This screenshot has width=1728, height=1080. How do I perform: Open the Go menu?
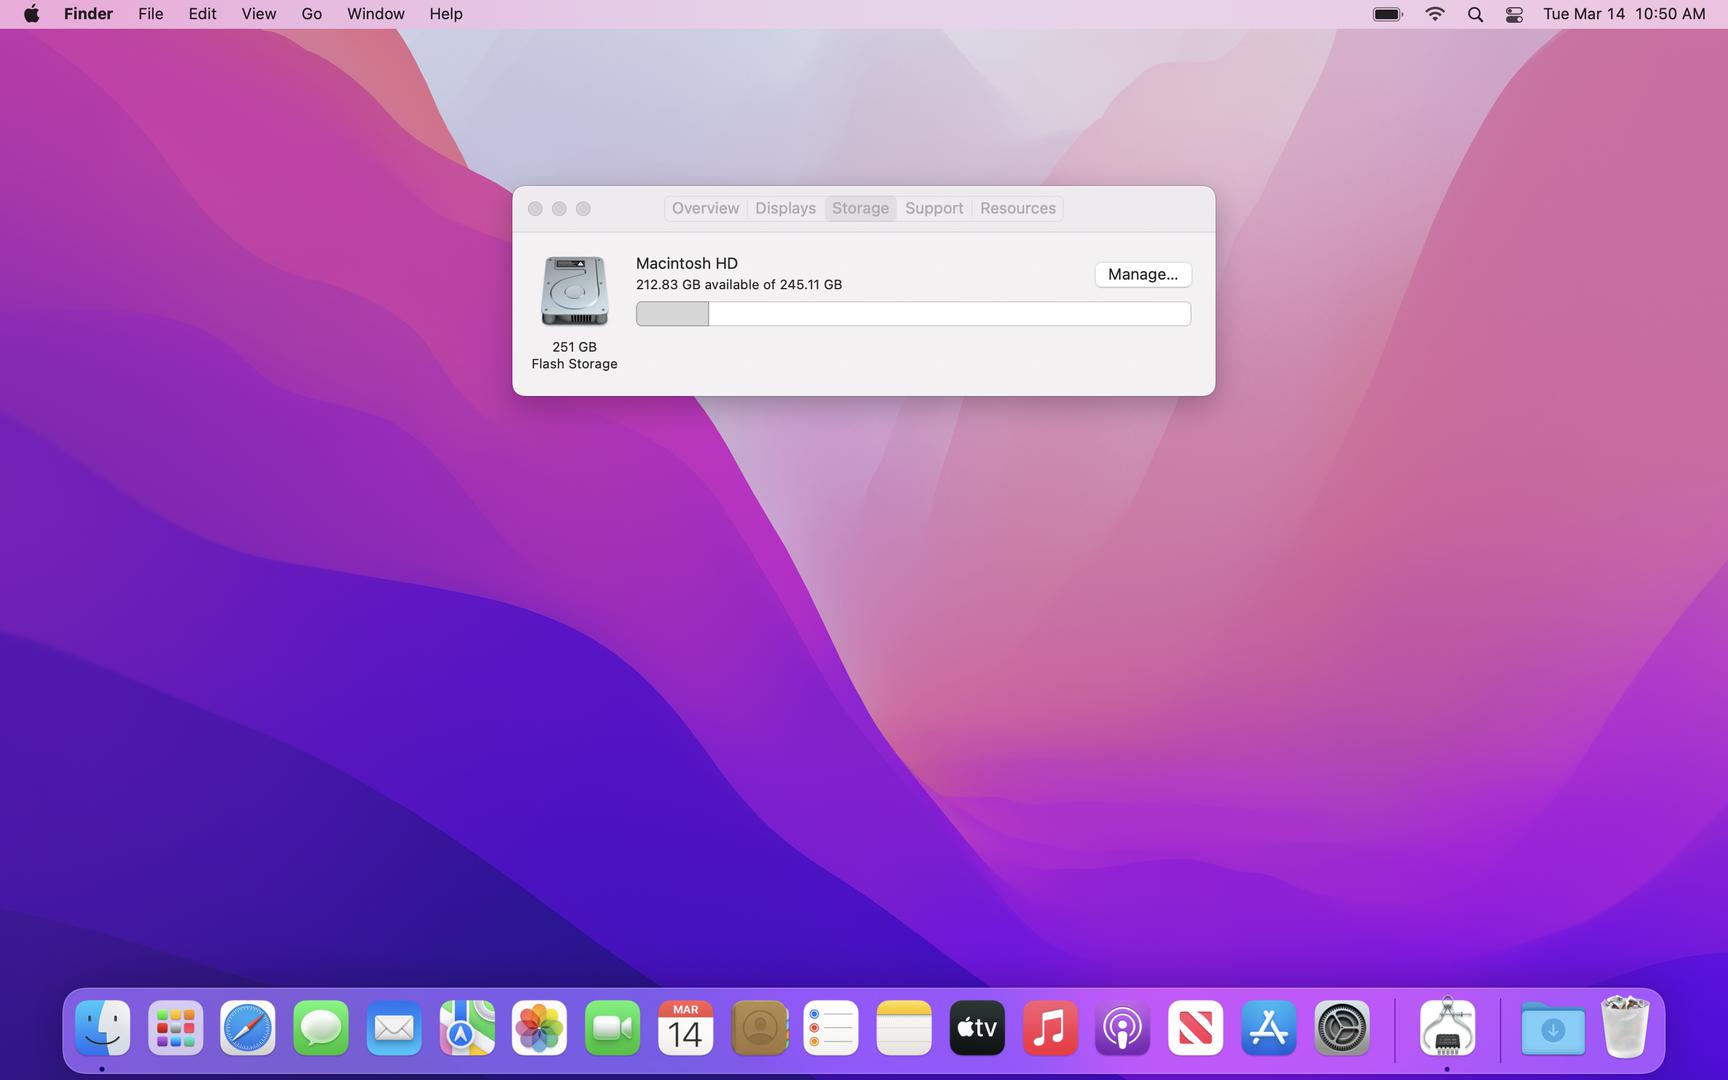tap(311, 14)
